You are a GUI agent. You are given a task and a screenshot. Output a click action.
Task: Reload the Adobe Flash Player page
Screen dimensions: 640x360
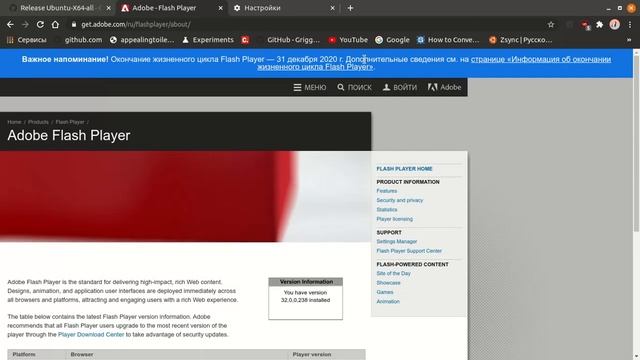pyautogui.click(x=40, y=24)
